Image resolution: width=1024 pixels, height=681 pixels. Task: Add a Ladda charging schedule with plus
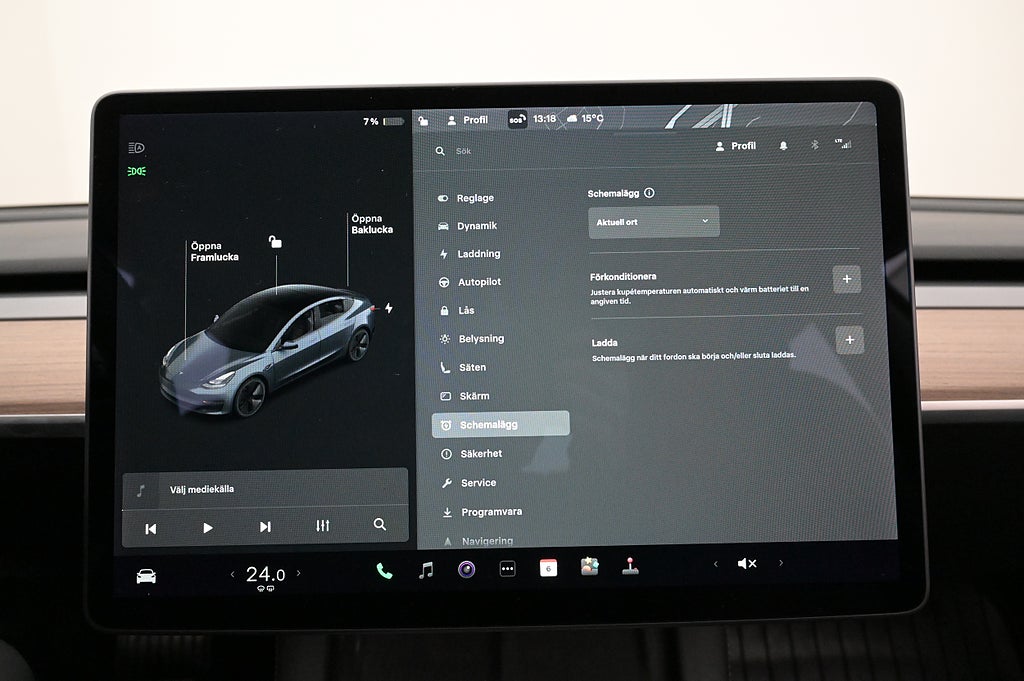pyautogui.click(x=849, y=340)
